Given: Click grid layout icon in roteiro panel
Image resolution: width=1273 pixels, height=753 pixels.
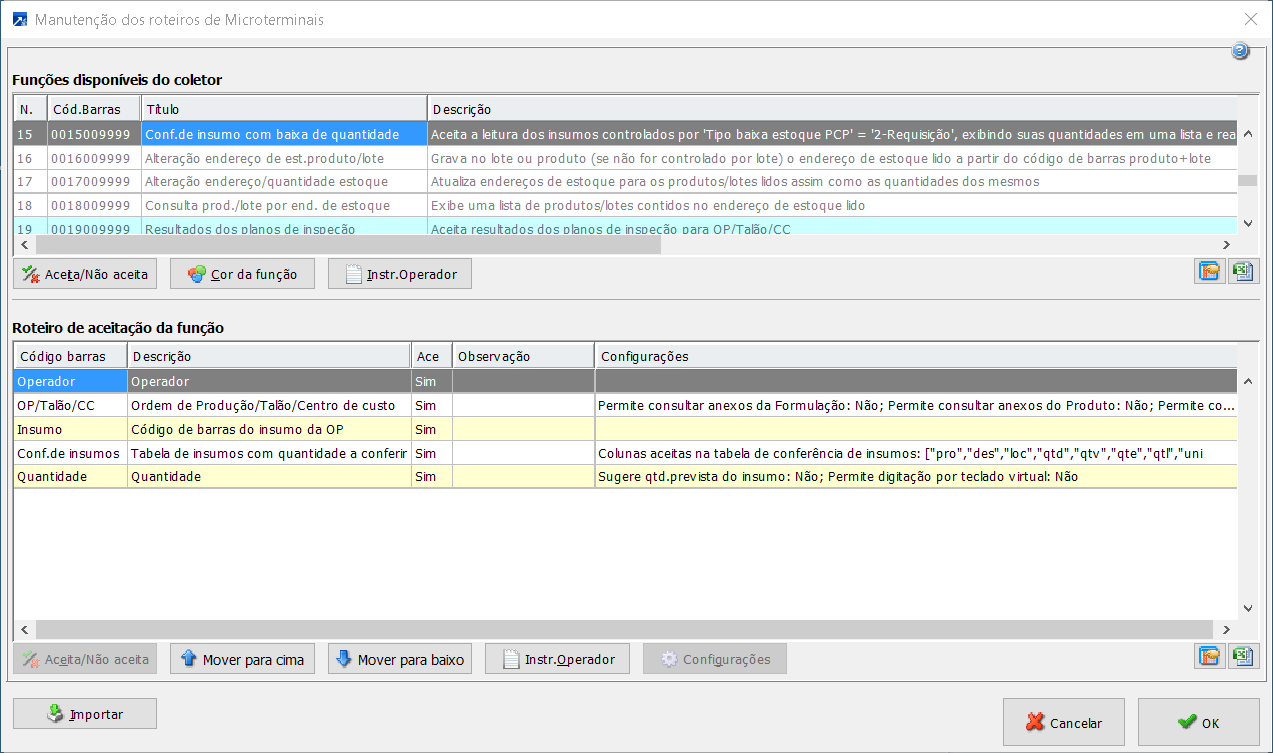Looking at the screenshot, I should (1210, 656).
